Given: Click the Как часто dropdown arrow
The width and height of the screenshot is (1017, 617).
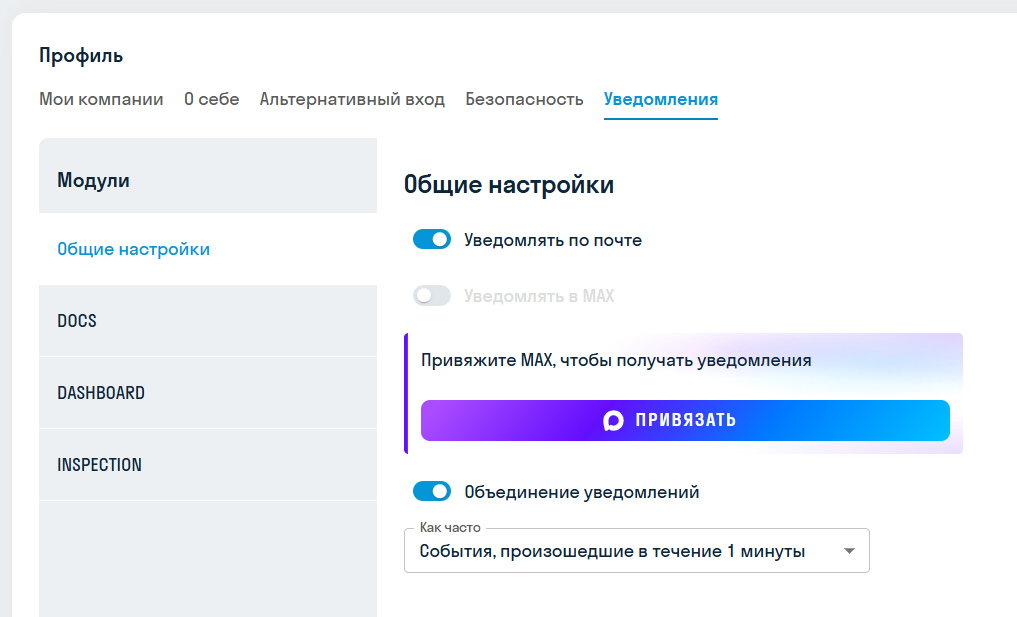Looking at the screenshot, I should [849, 551].
